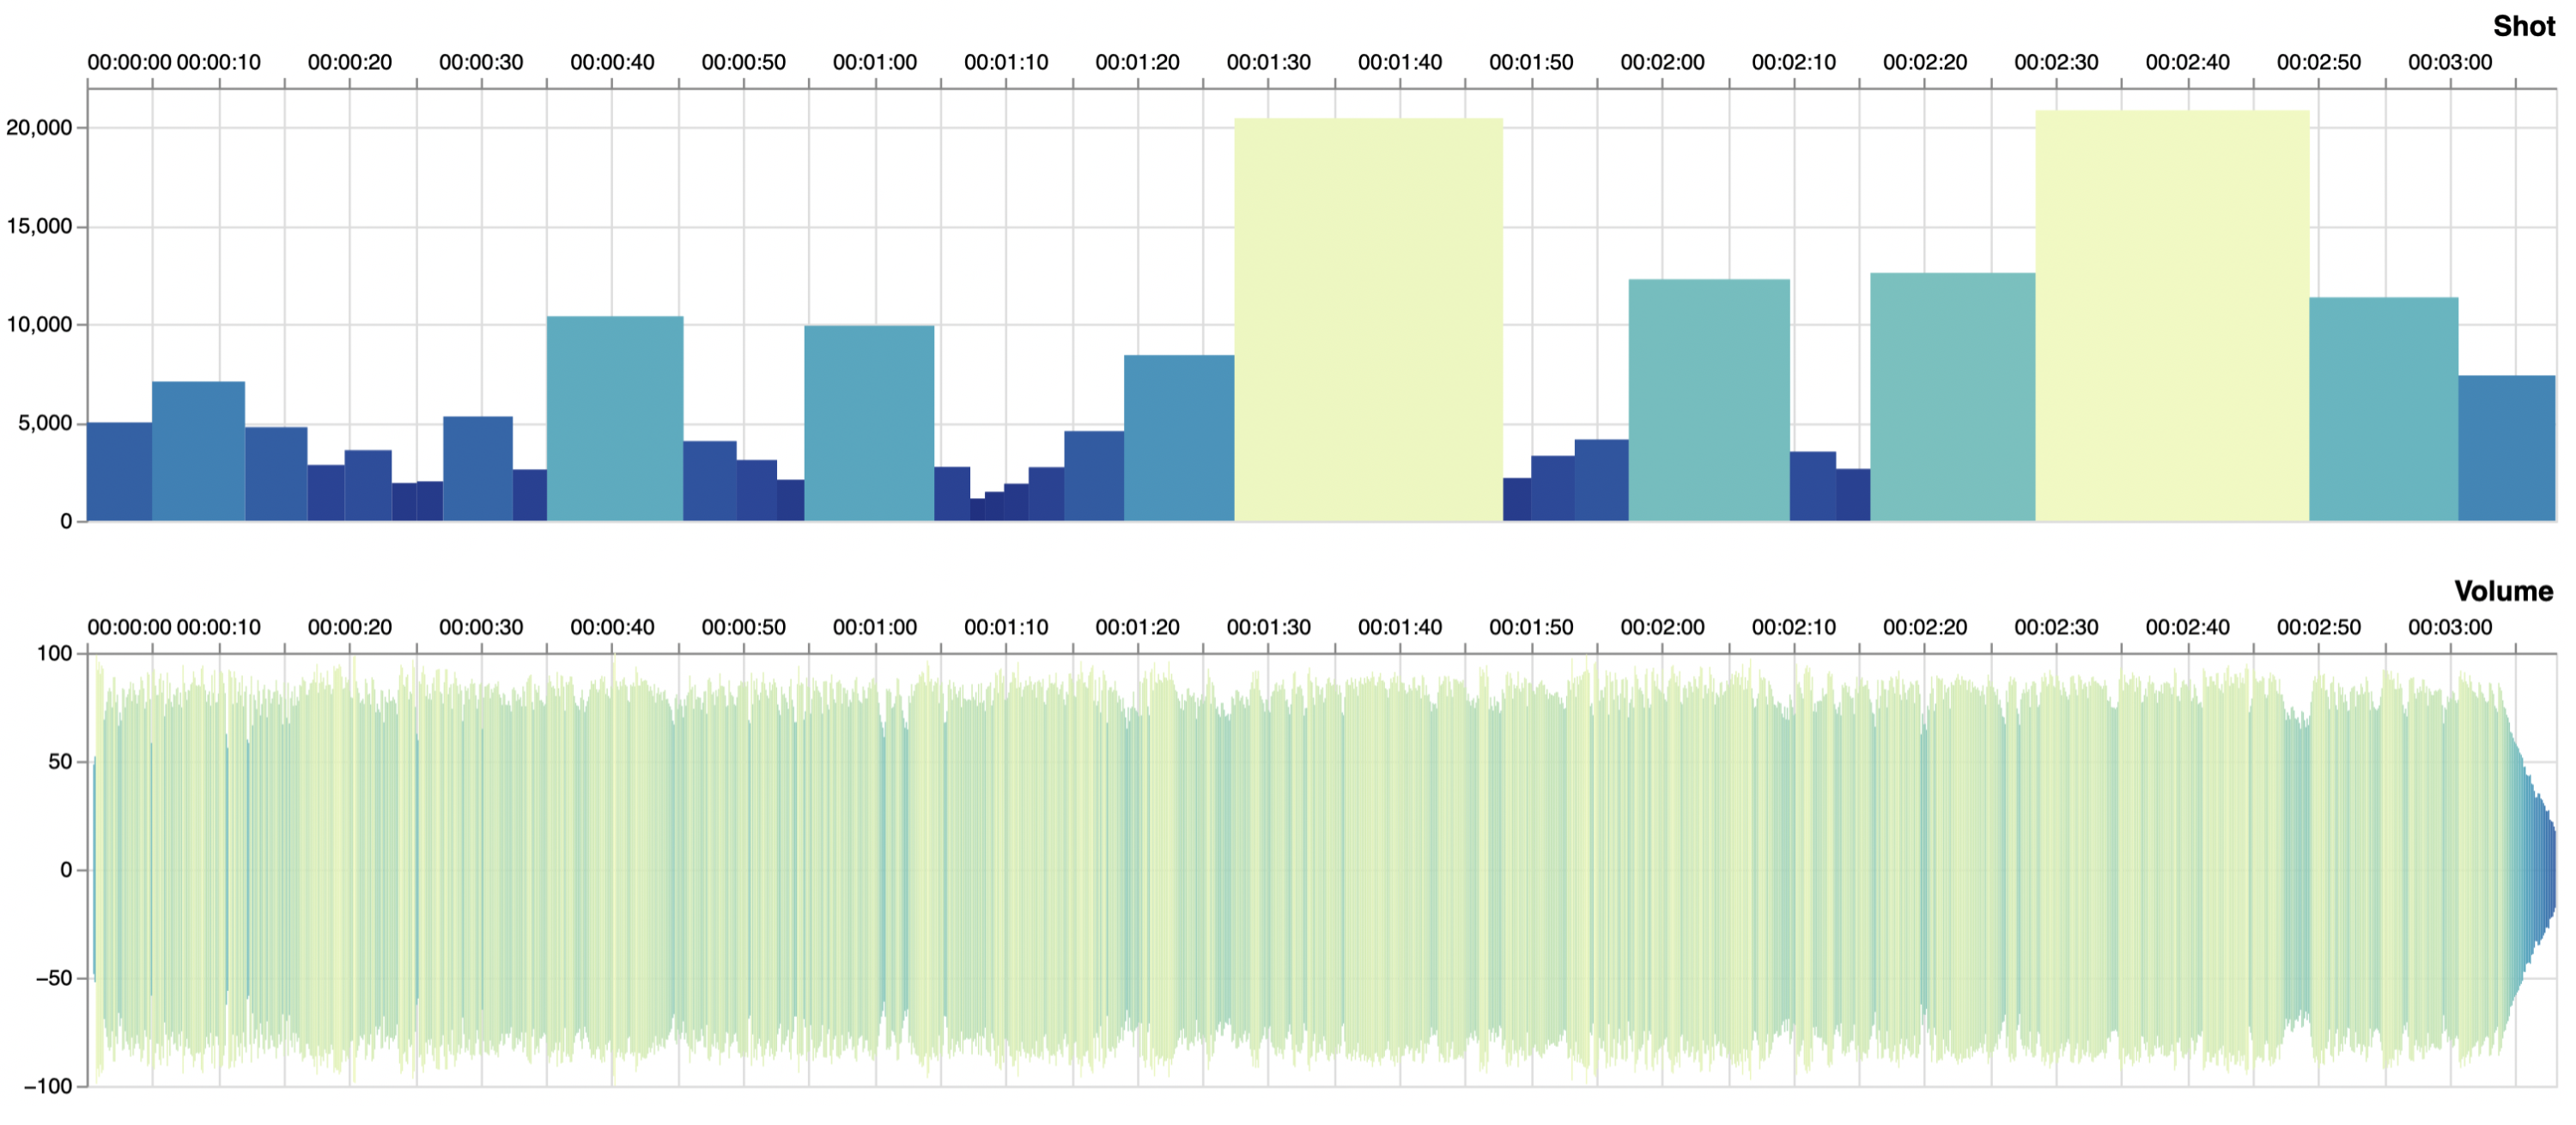The height and width of the screenshot is (1125, 2576).
Task: Click the 00:02:50 tick on Volume axis
Action: coord(2318,627)
